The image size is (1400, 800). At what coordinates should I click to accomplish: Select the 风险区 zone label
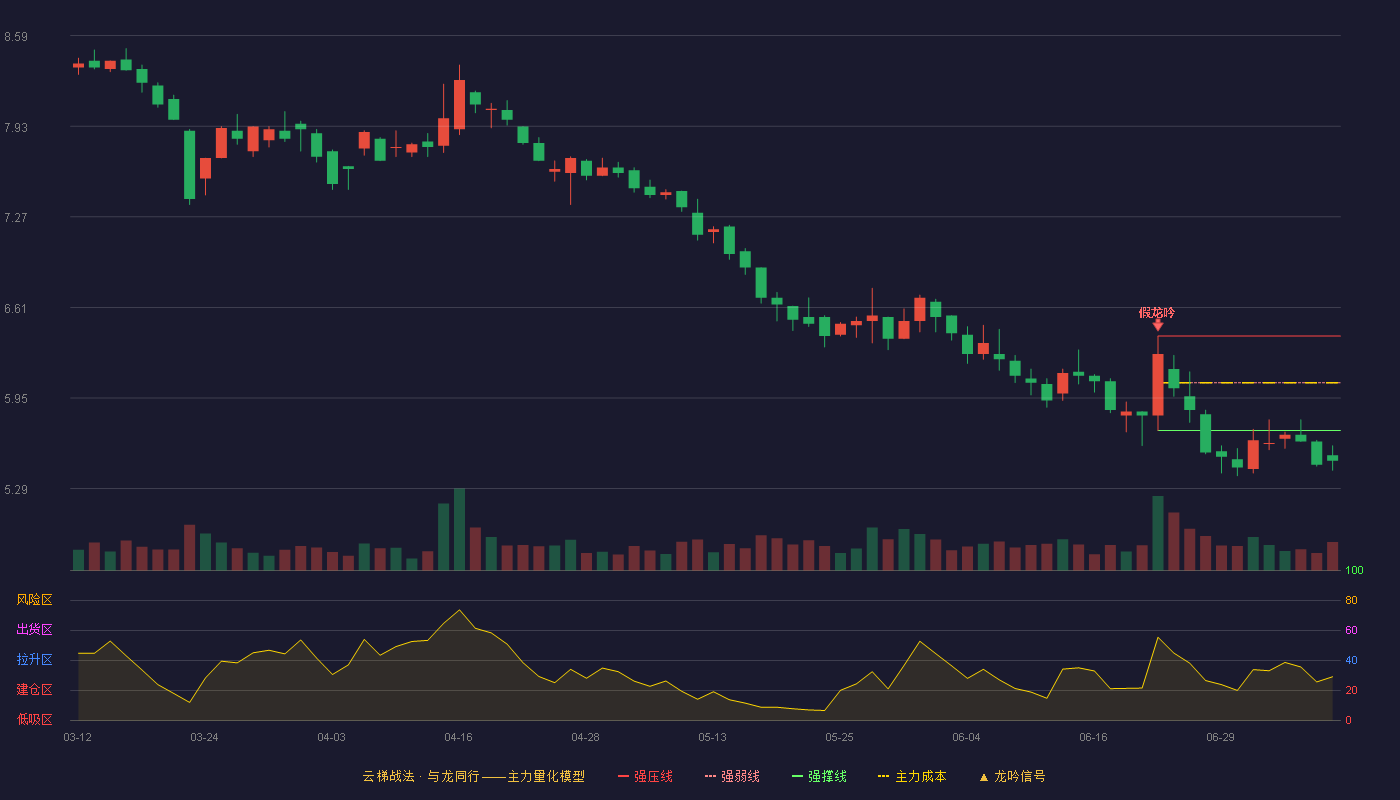34,600
